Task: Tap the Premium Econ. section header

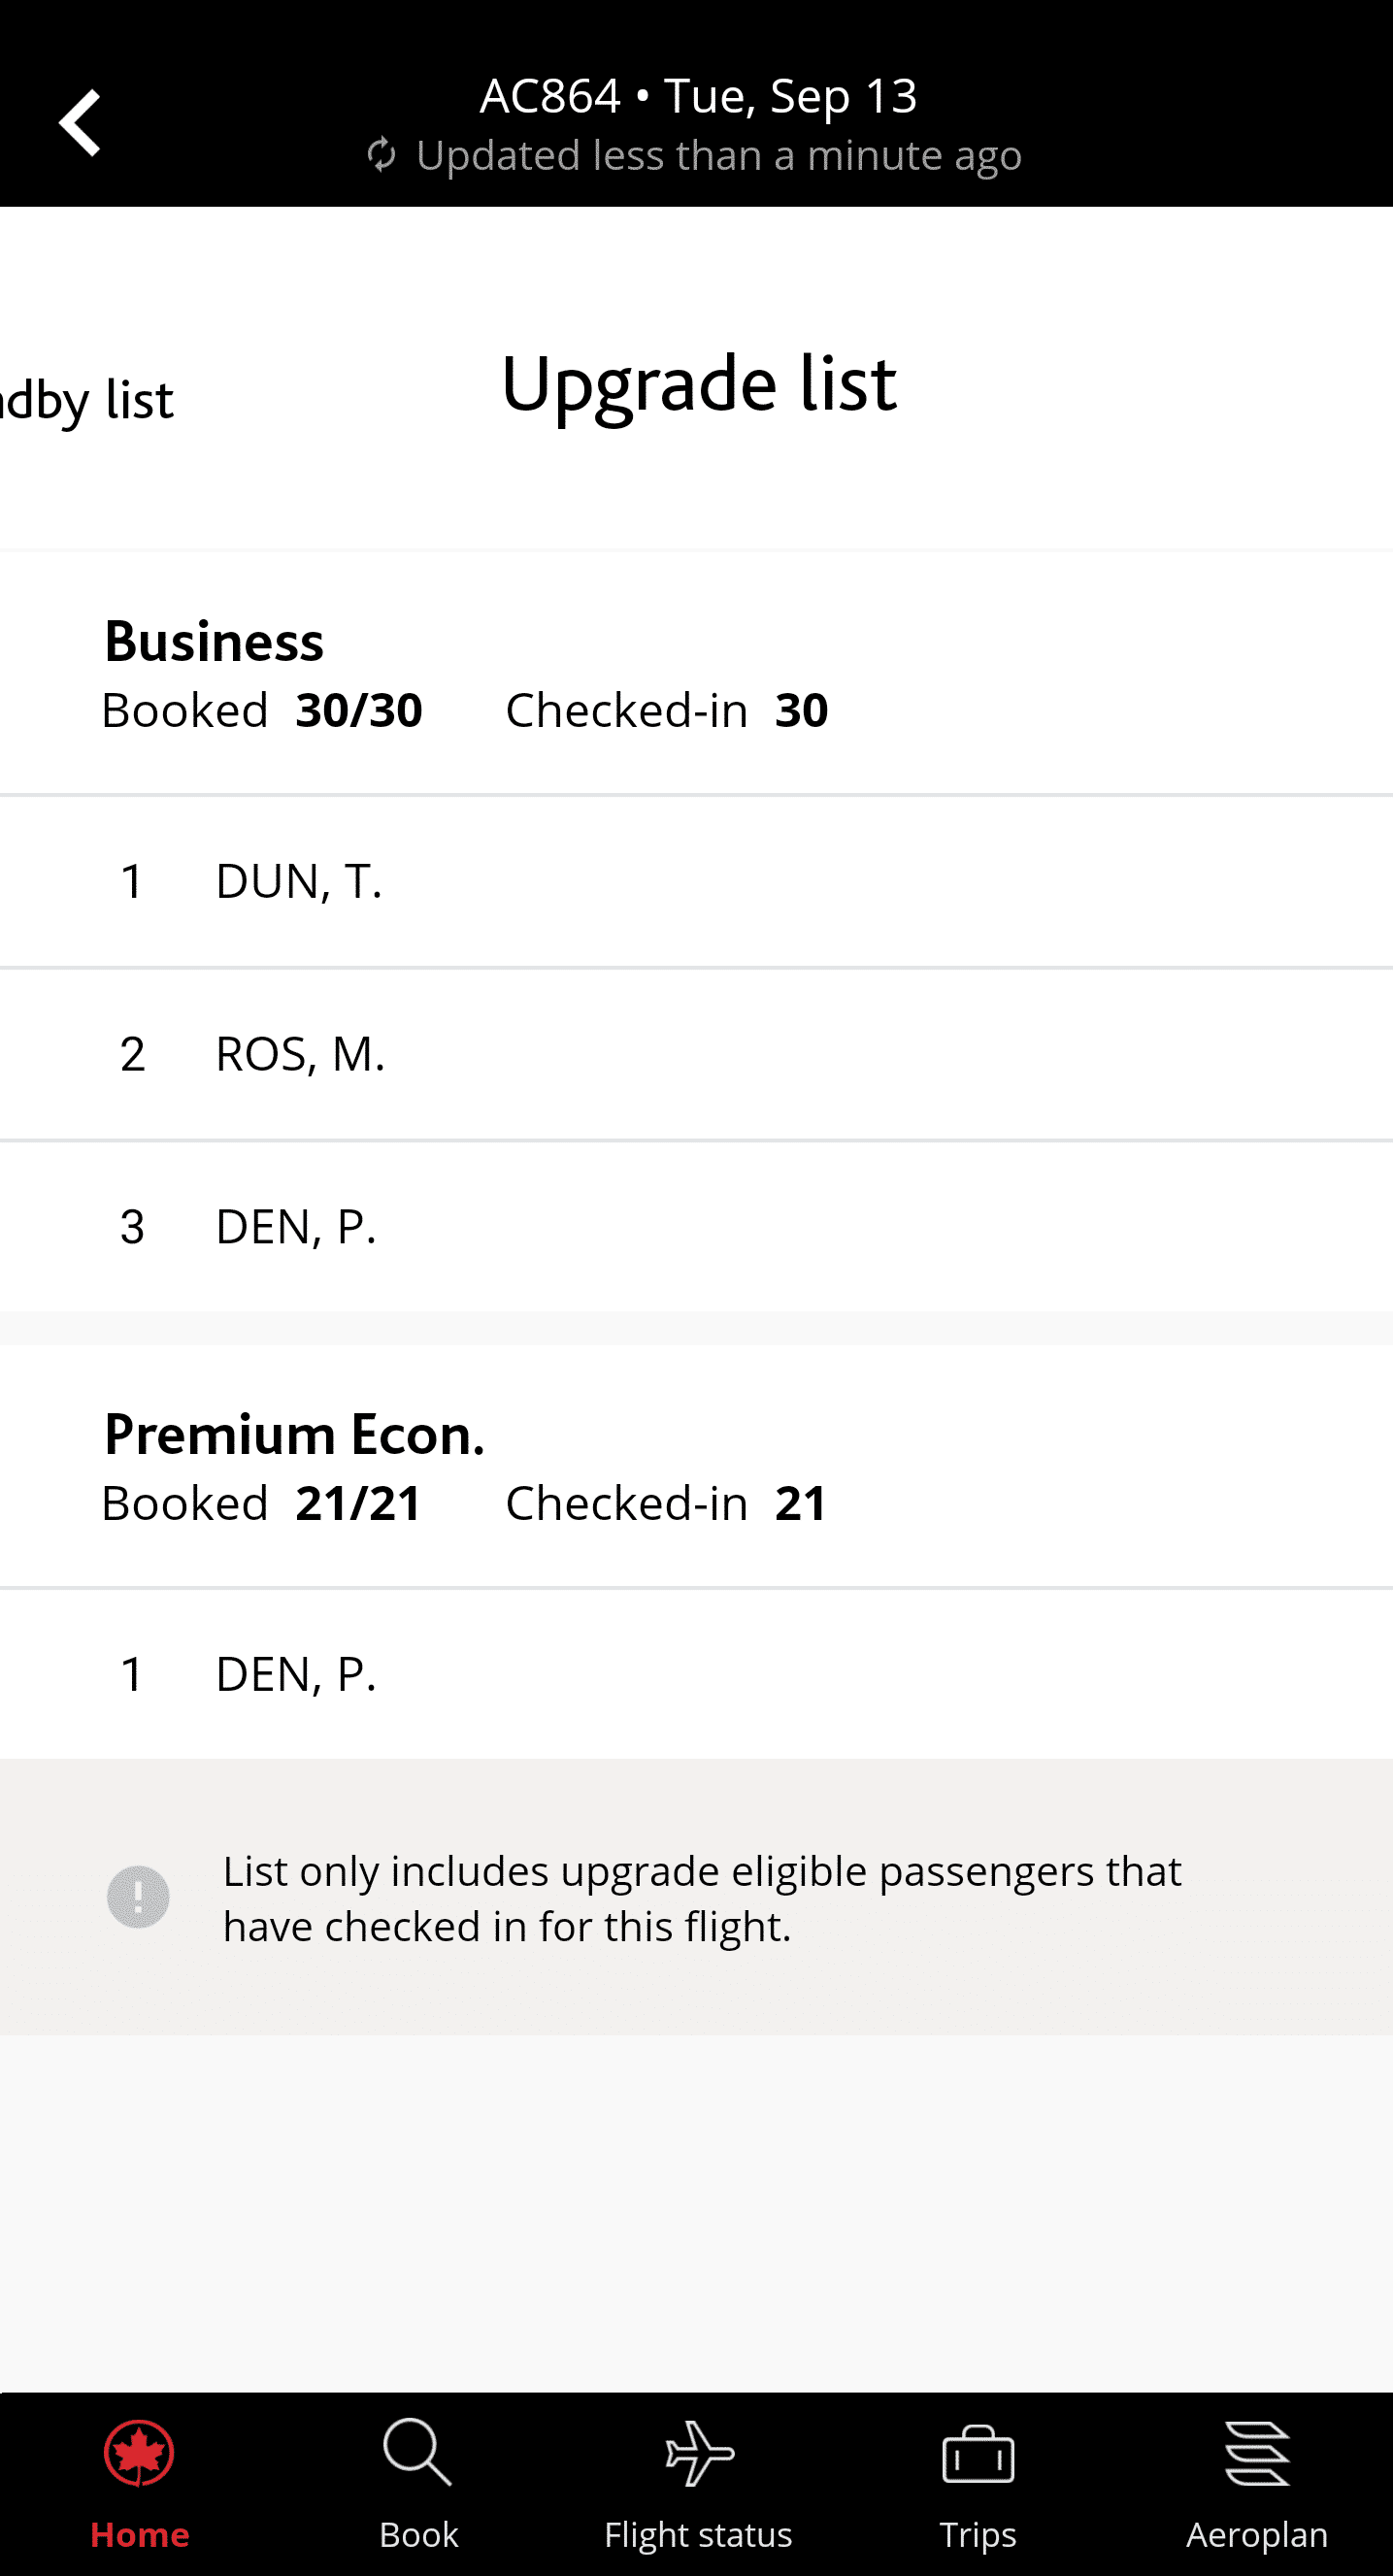Action: pyautogui.click(x=294, y=1434)
